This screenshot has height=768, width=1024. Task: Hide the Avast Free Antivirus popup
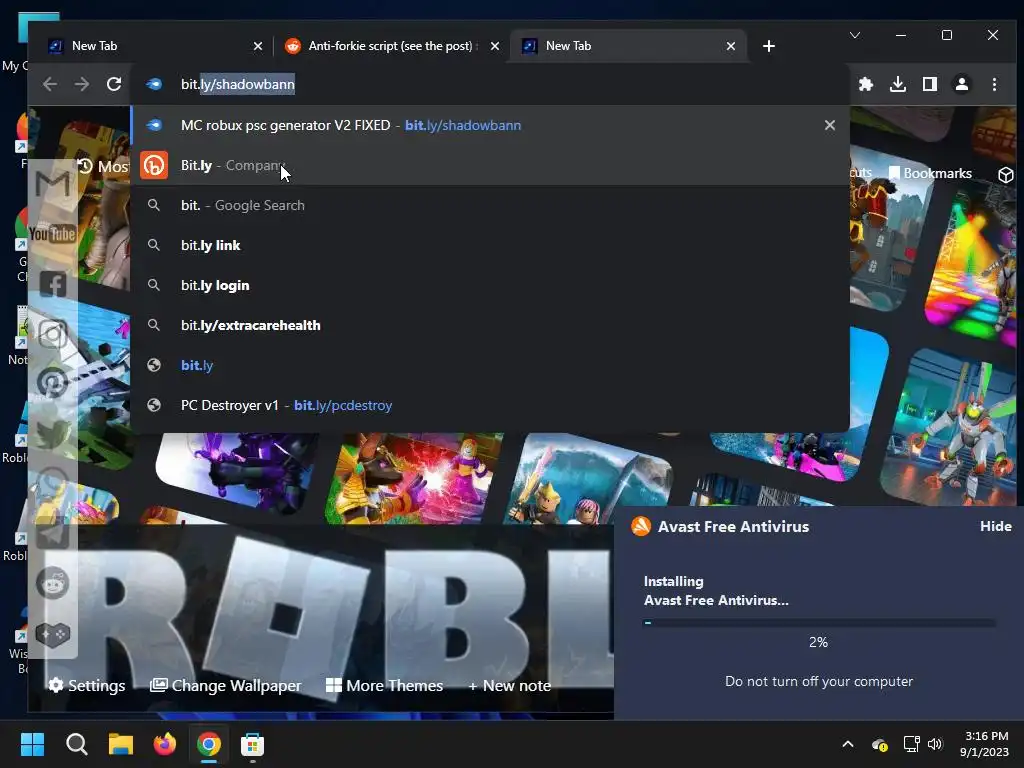(995, 526)
